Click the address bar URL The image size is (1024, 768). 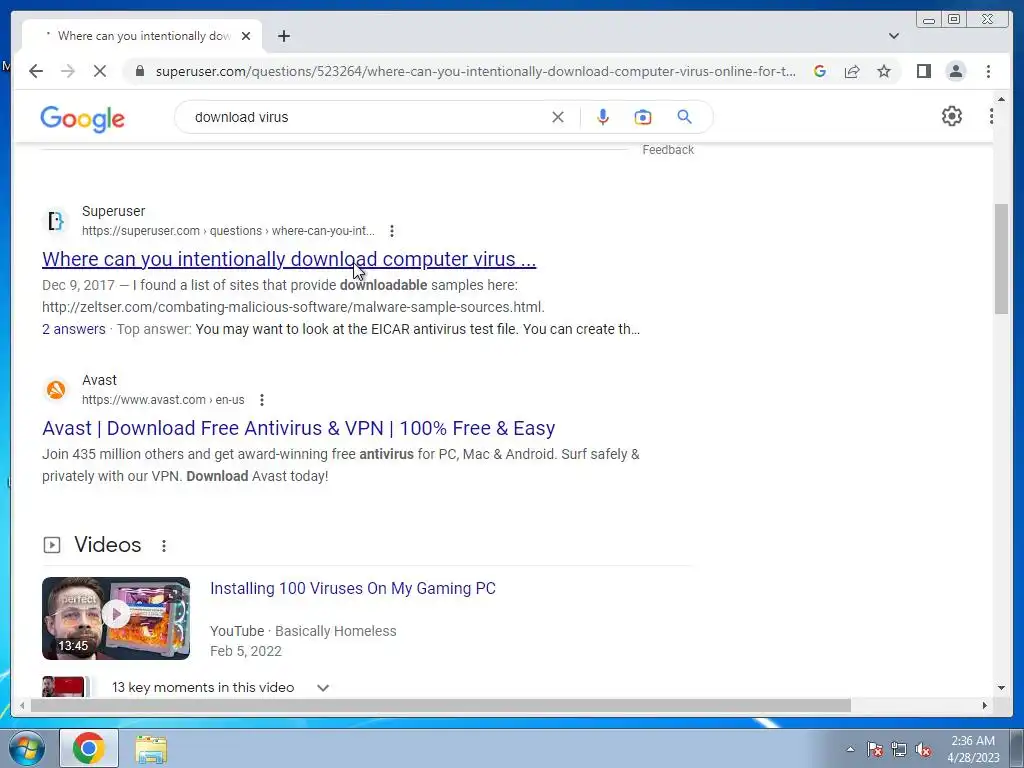pos(475,71)
